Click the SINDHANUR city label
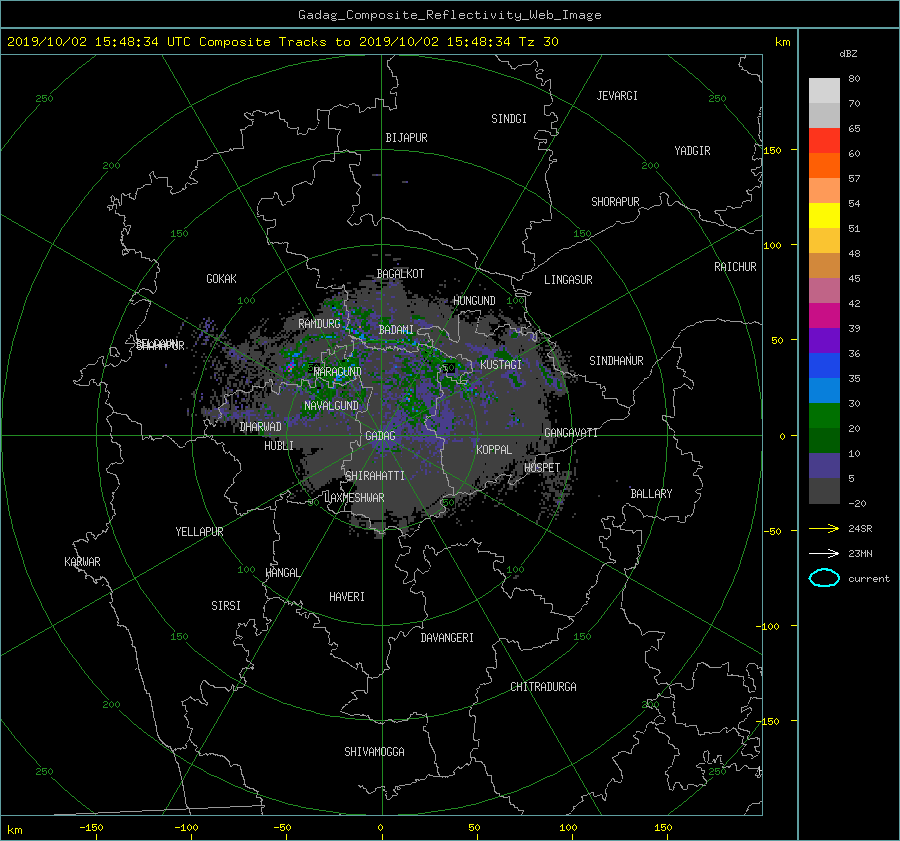Viewport: 900px width, 841px height. pos(616,361)
